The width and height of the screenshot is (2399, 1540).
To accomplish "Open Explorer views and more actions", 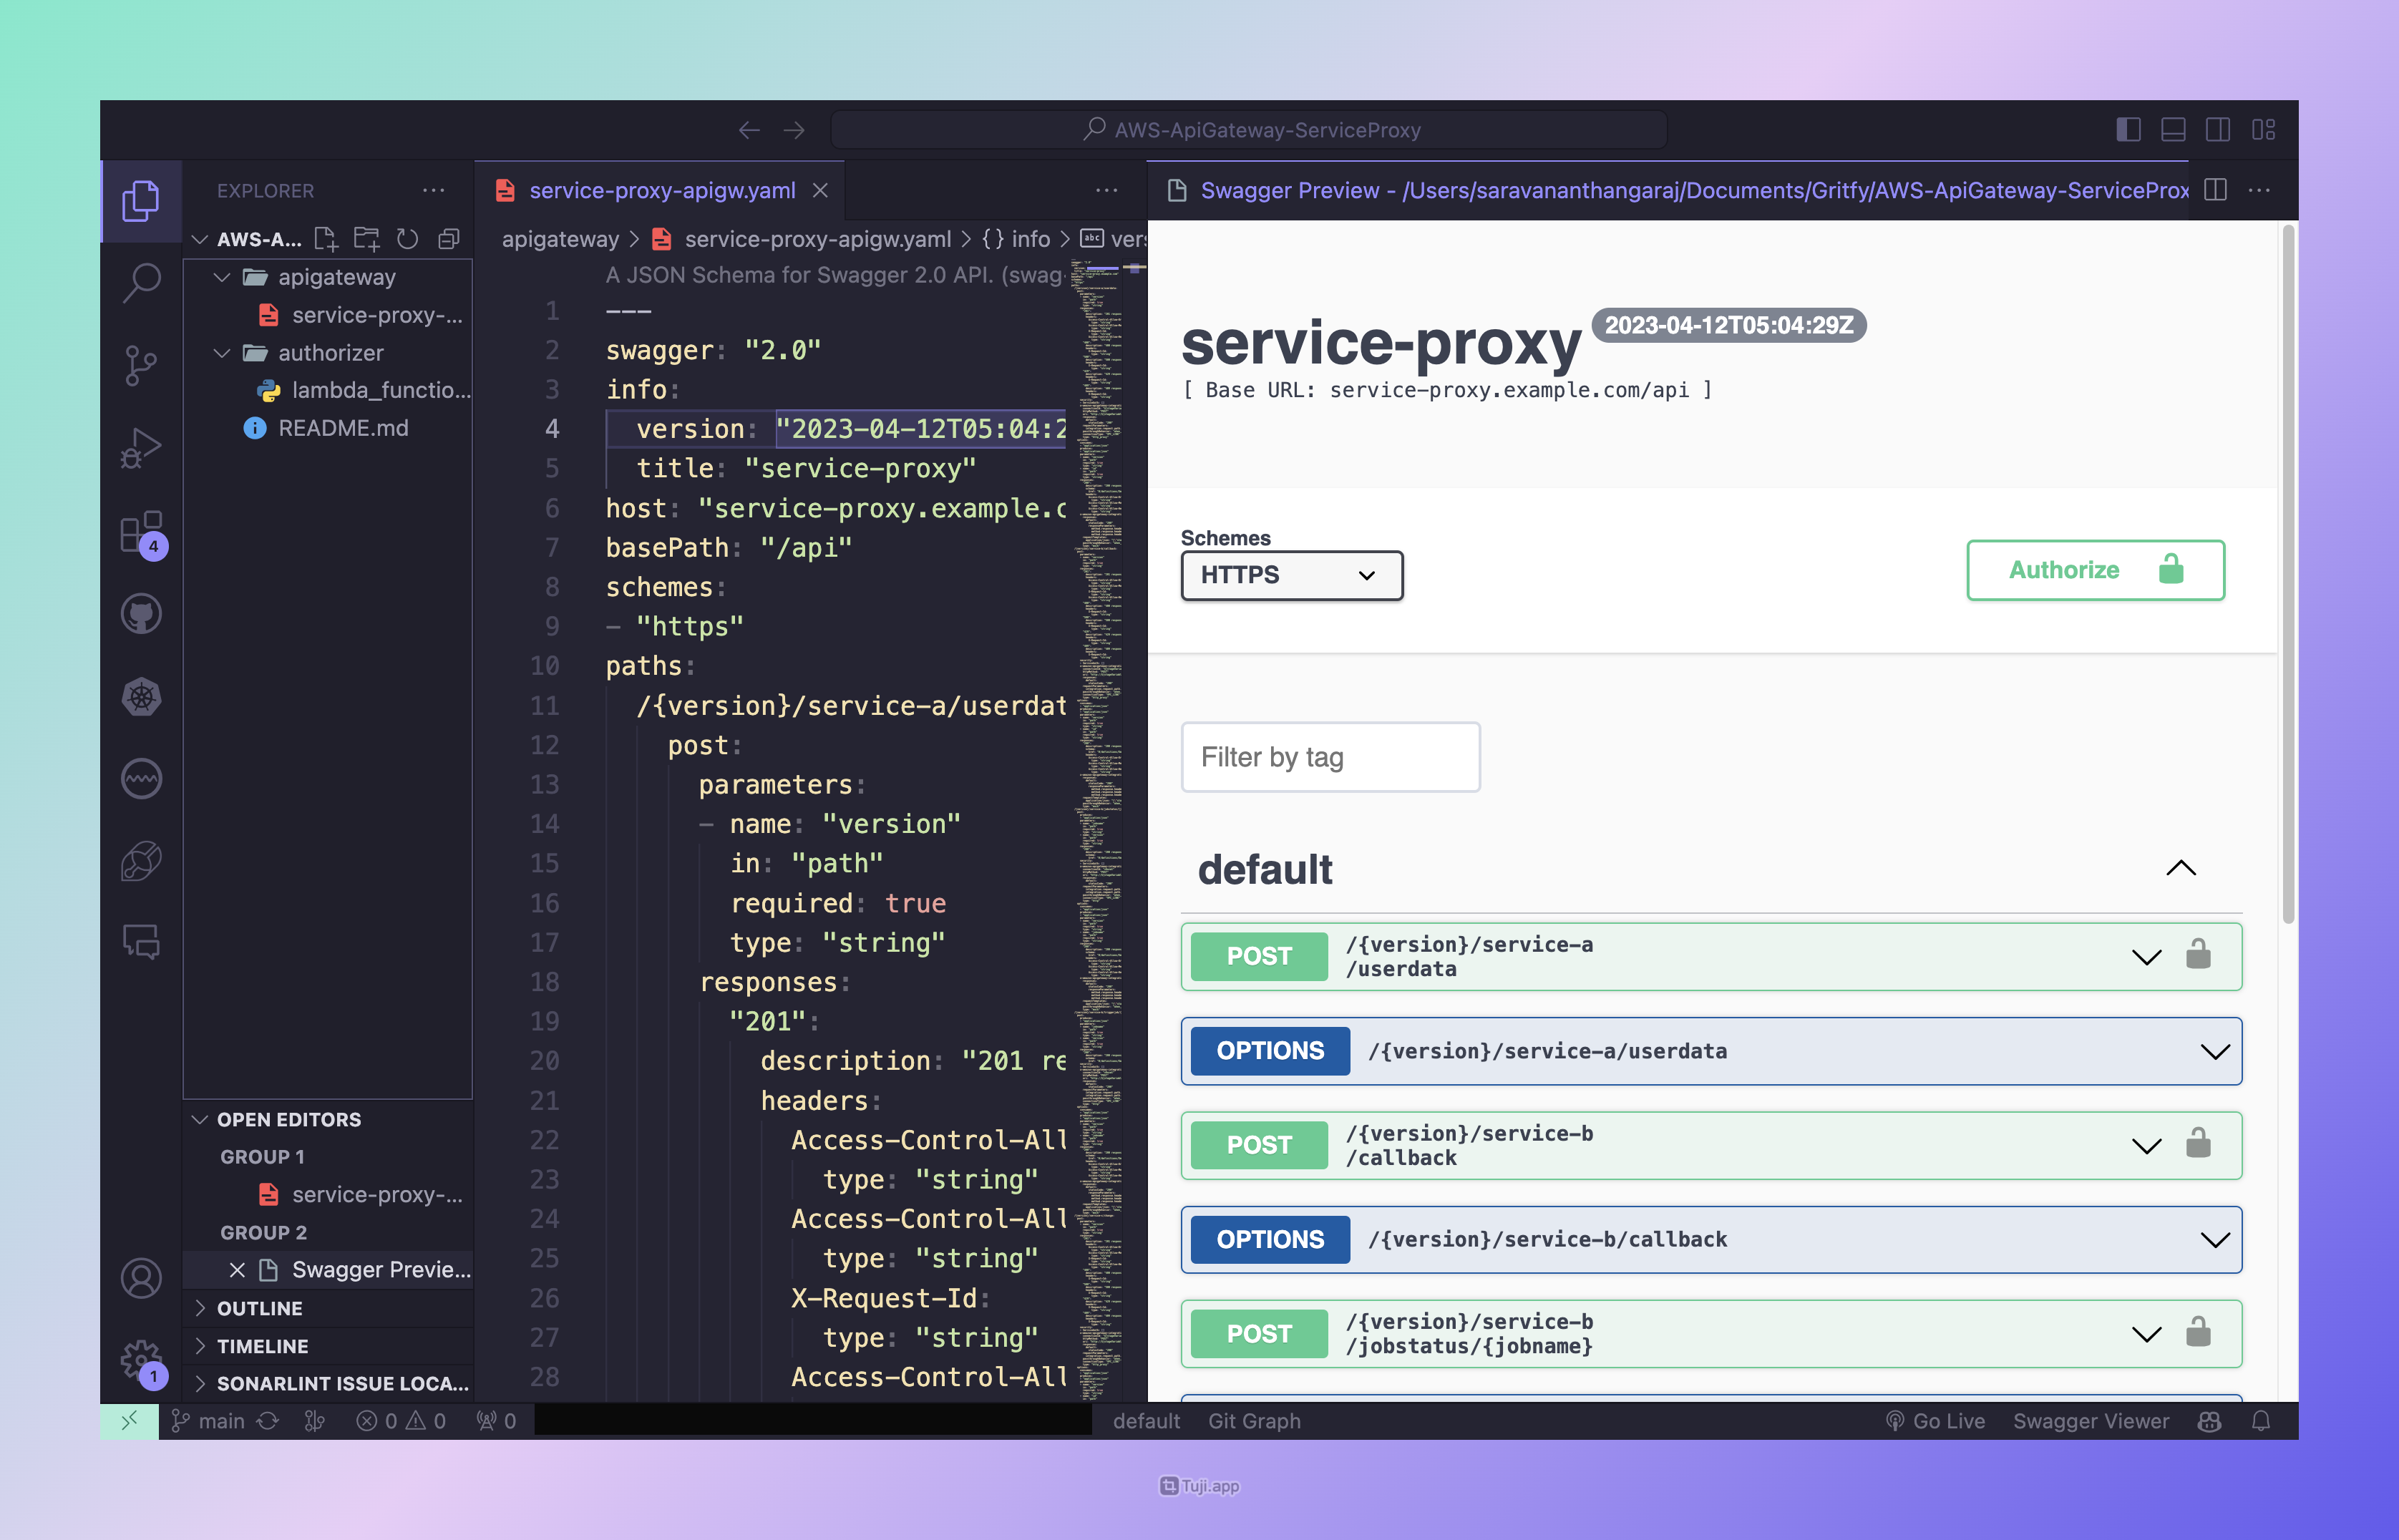I will click(x=433, y=190).
